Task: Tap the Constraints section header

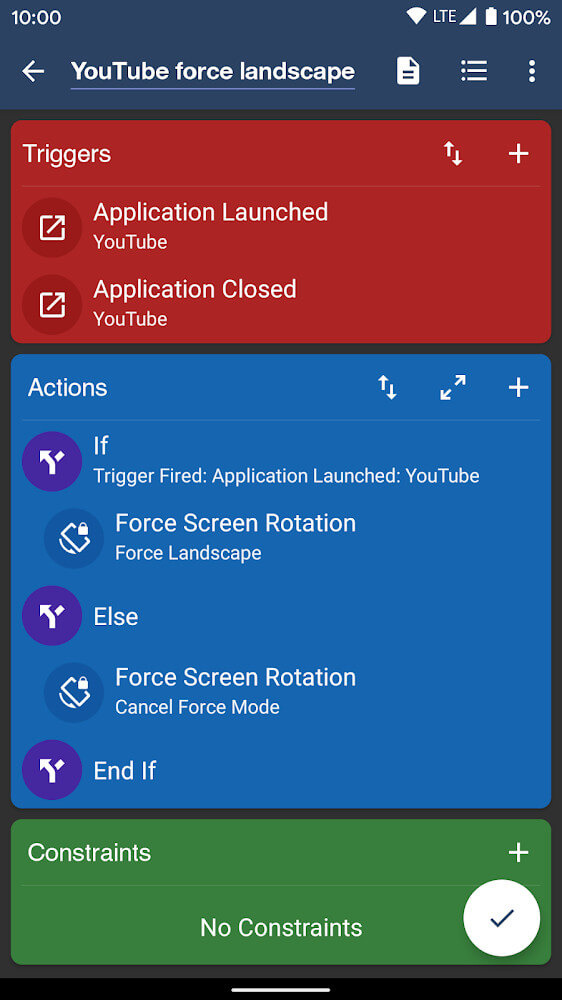Action: coord(89,853)
